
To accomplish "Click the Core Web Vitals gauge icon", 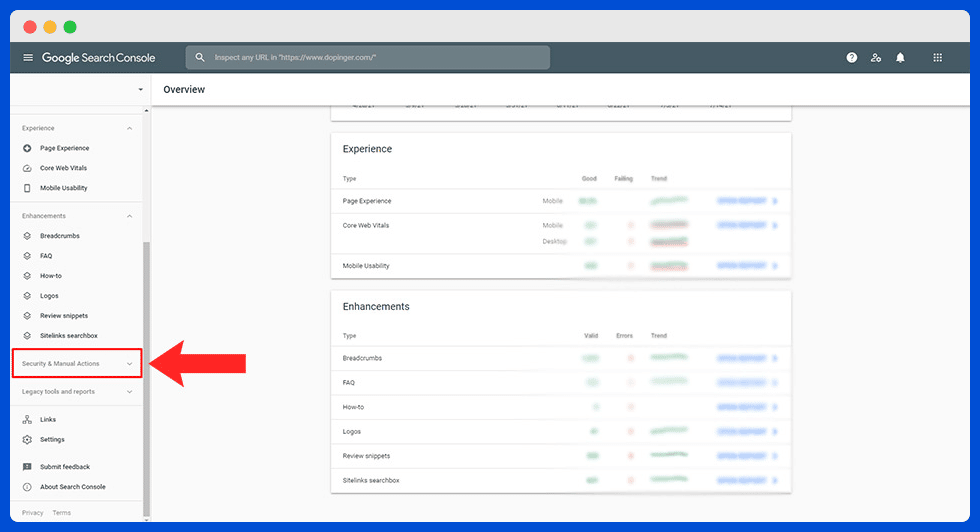I will pos(27,168).
